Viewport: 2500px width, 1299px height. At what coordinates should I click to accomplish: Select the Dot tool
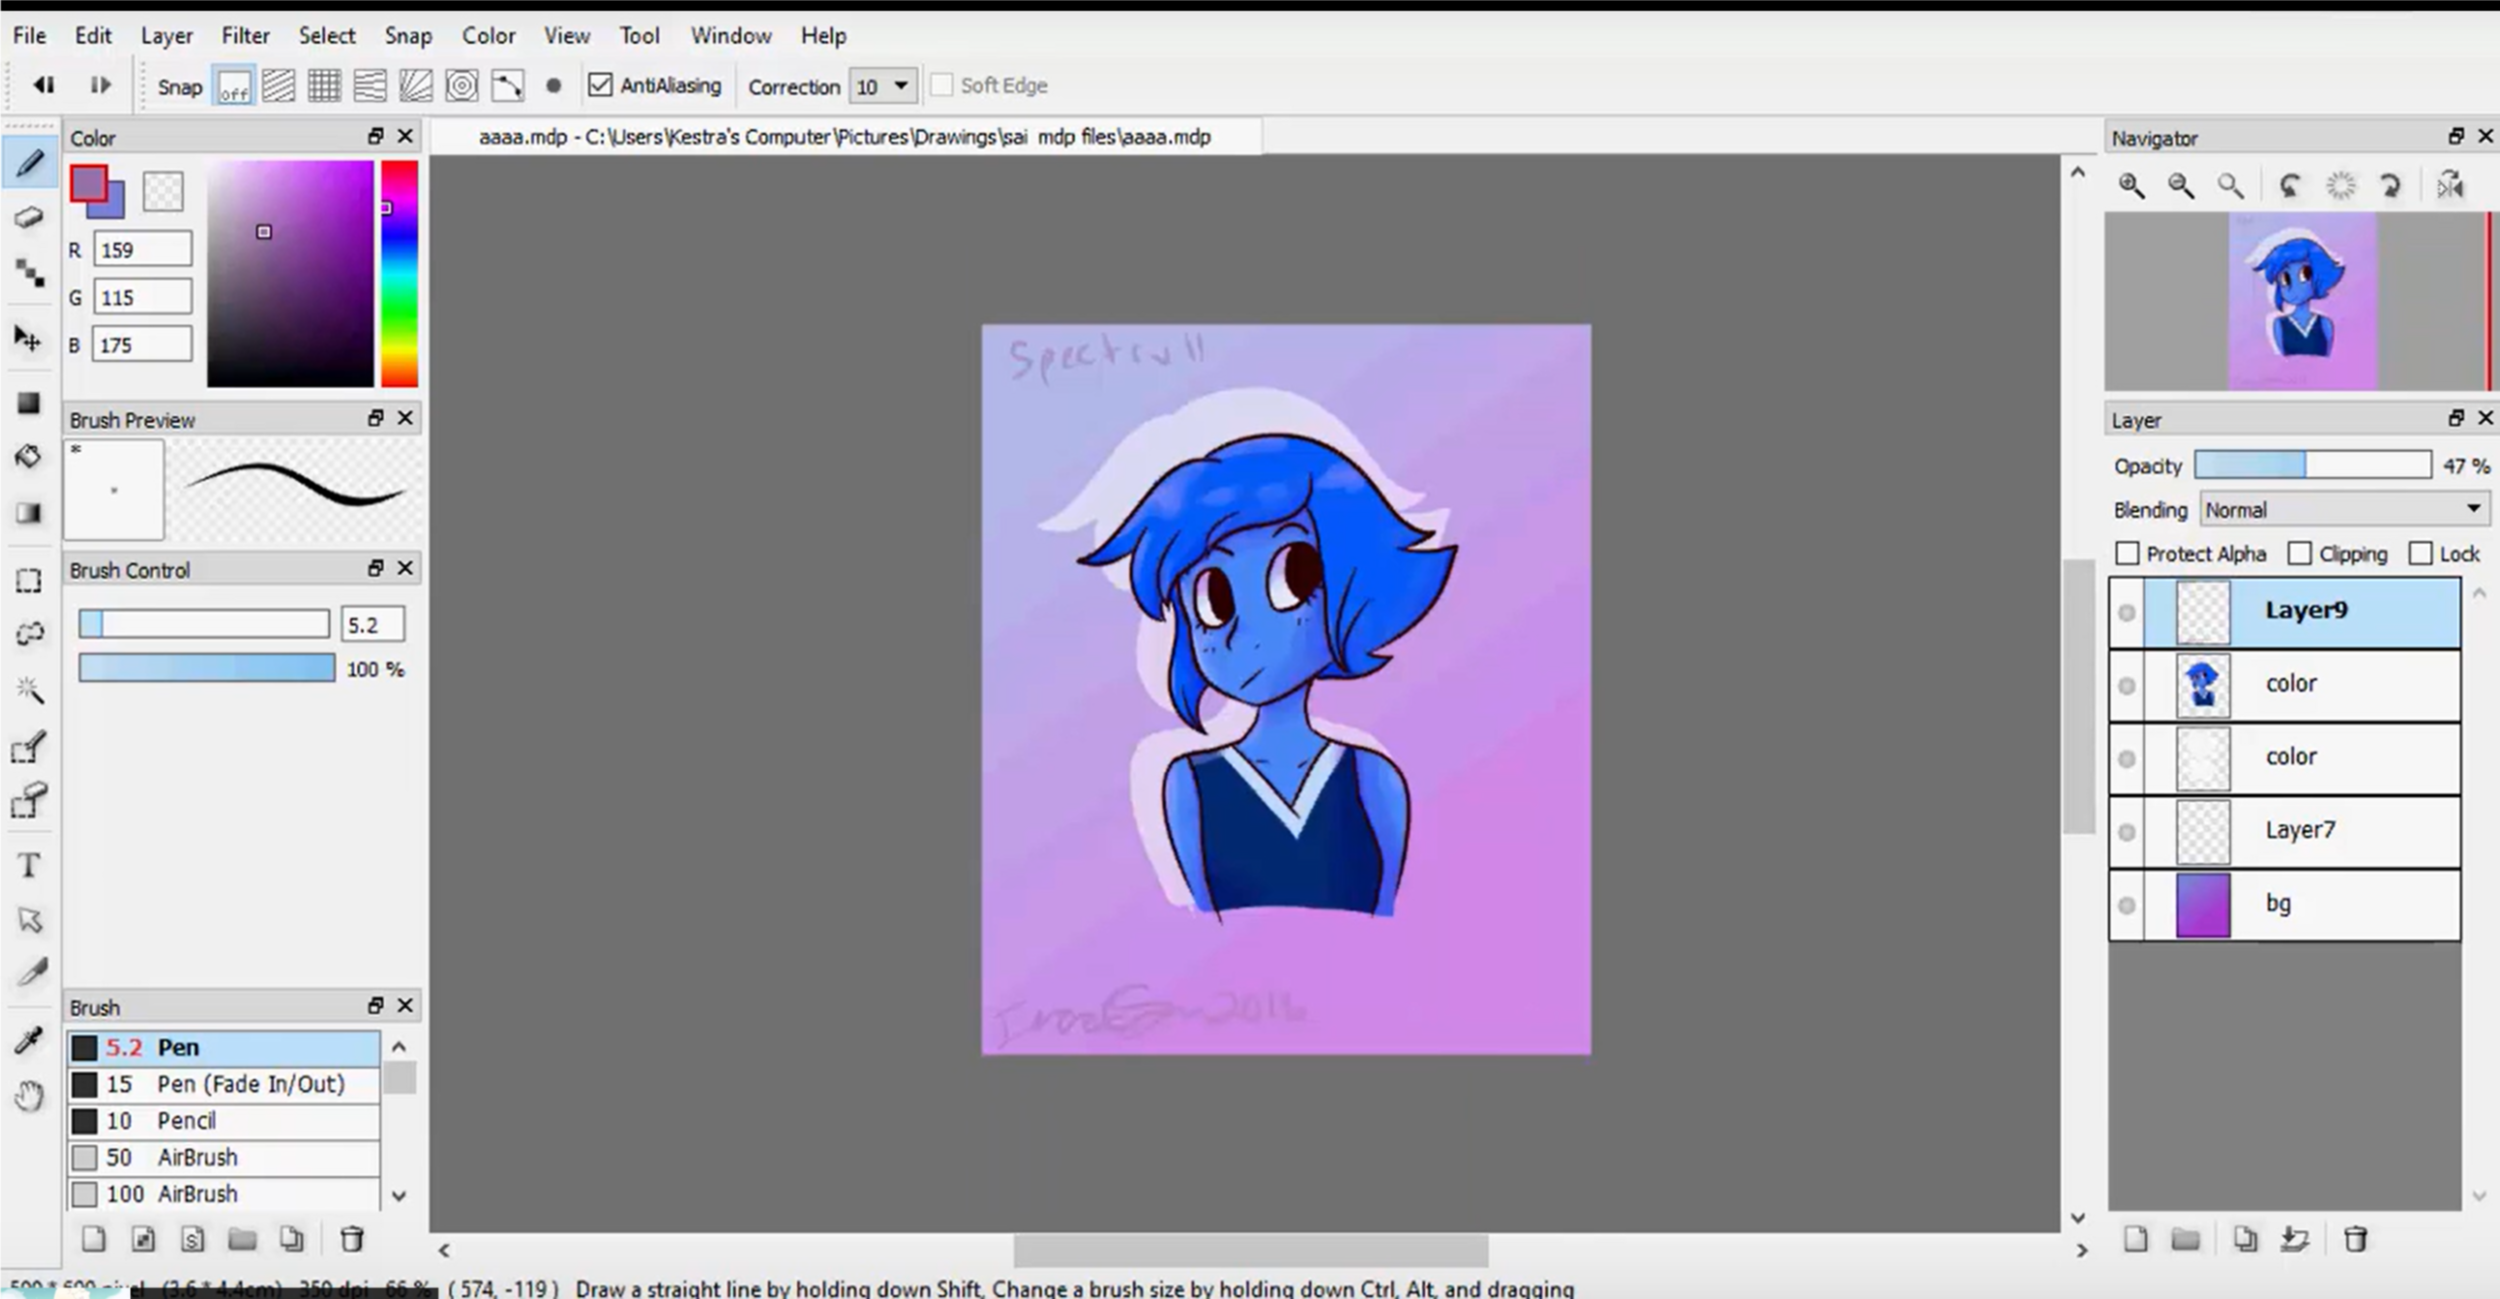pyautogui.click(x=30, y=272)
